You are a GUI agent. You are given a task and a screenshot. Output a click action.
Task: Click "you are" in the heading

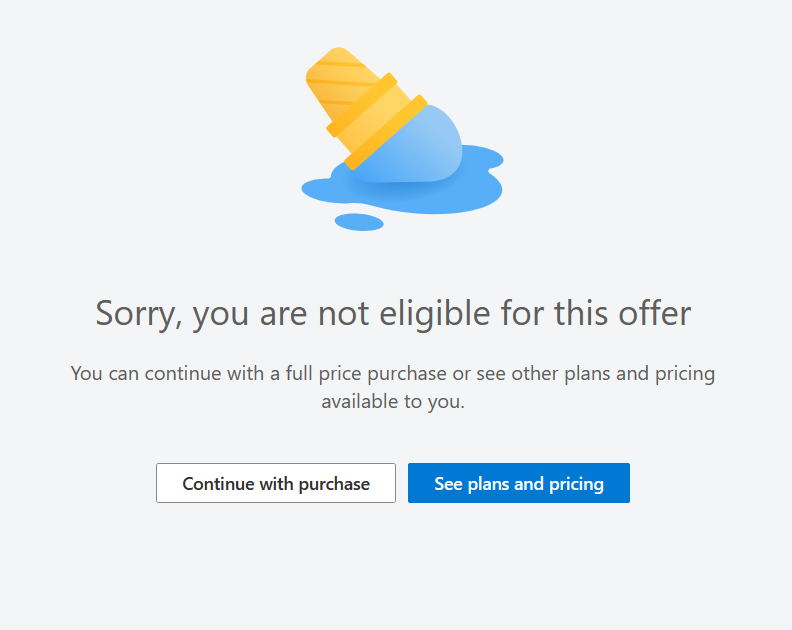pyautogui.click(x=250, y=313)
